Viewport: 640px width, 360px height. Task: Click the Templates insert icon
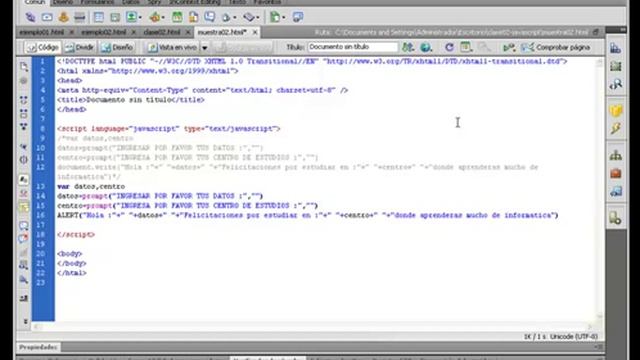tap(276, 17)
